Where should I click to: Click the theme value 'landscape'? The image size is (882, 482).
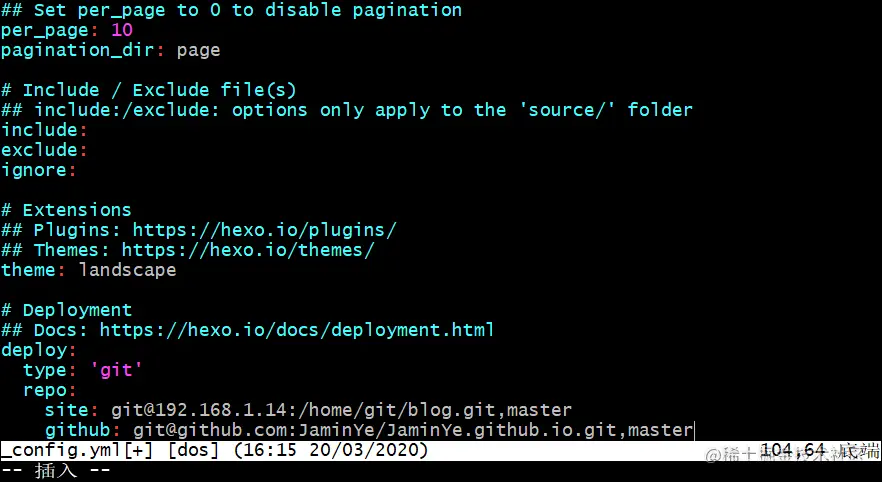(128, 271)
